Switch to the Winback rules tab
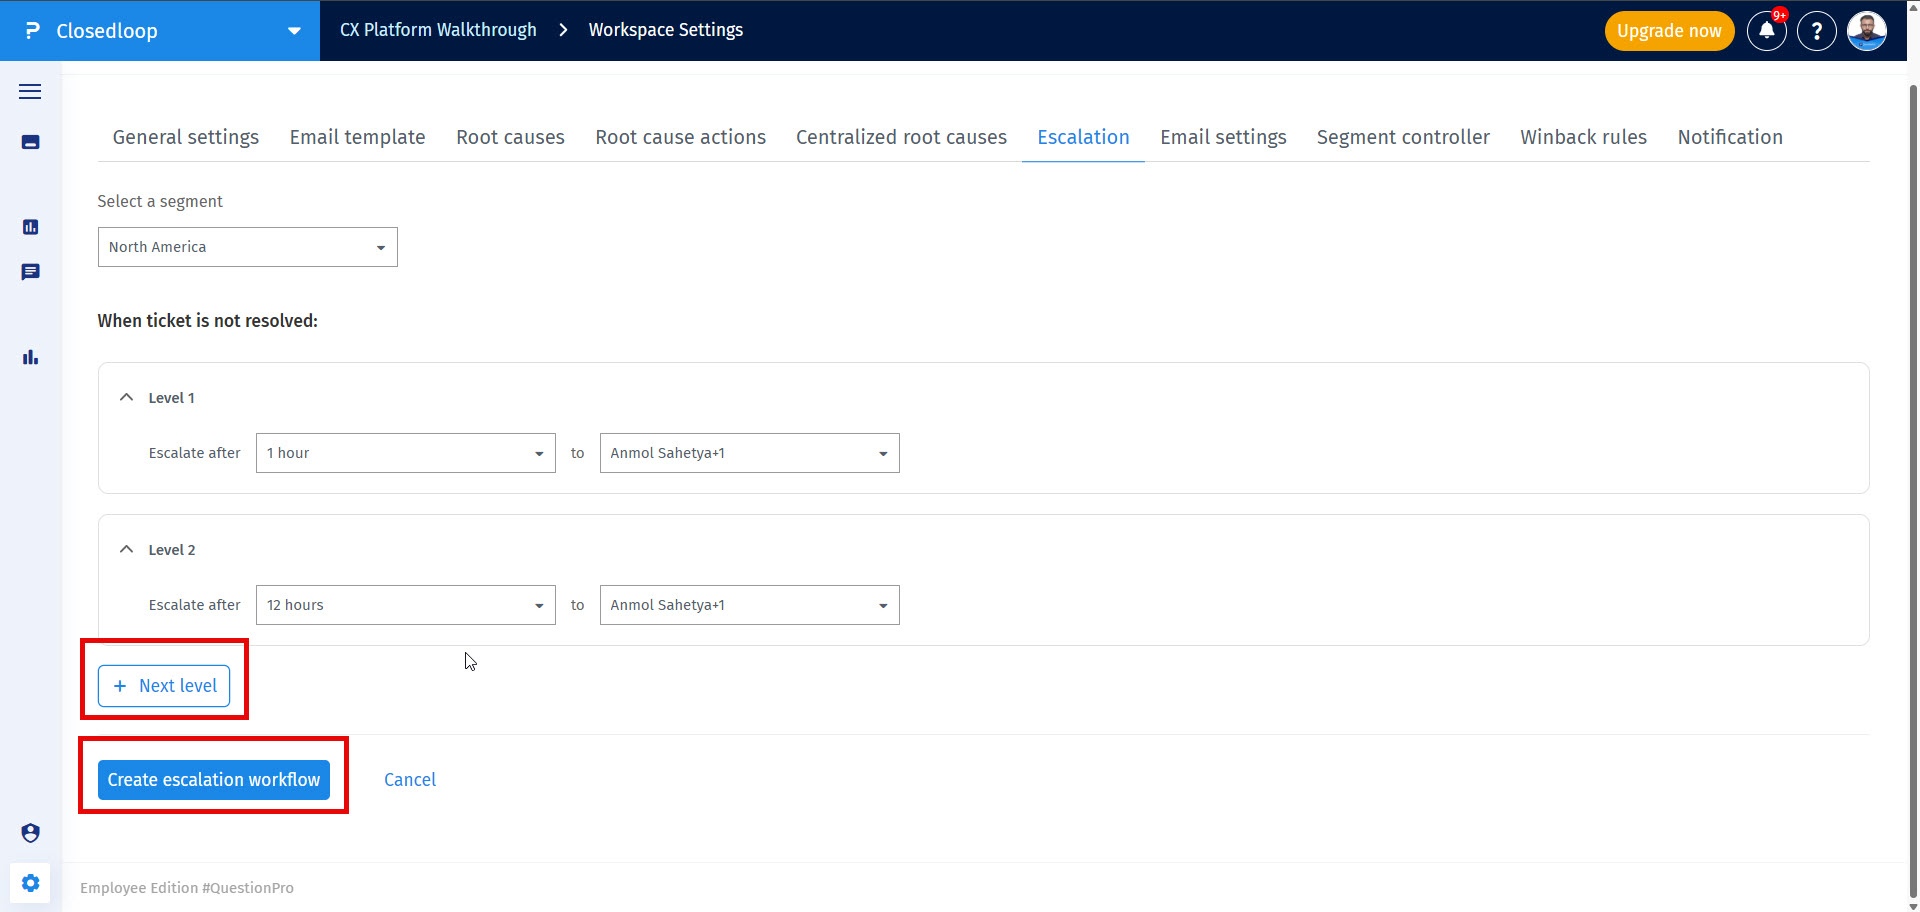This screenshot has width=1920, height=912. pyautogui.click(x=1583, y=137)
